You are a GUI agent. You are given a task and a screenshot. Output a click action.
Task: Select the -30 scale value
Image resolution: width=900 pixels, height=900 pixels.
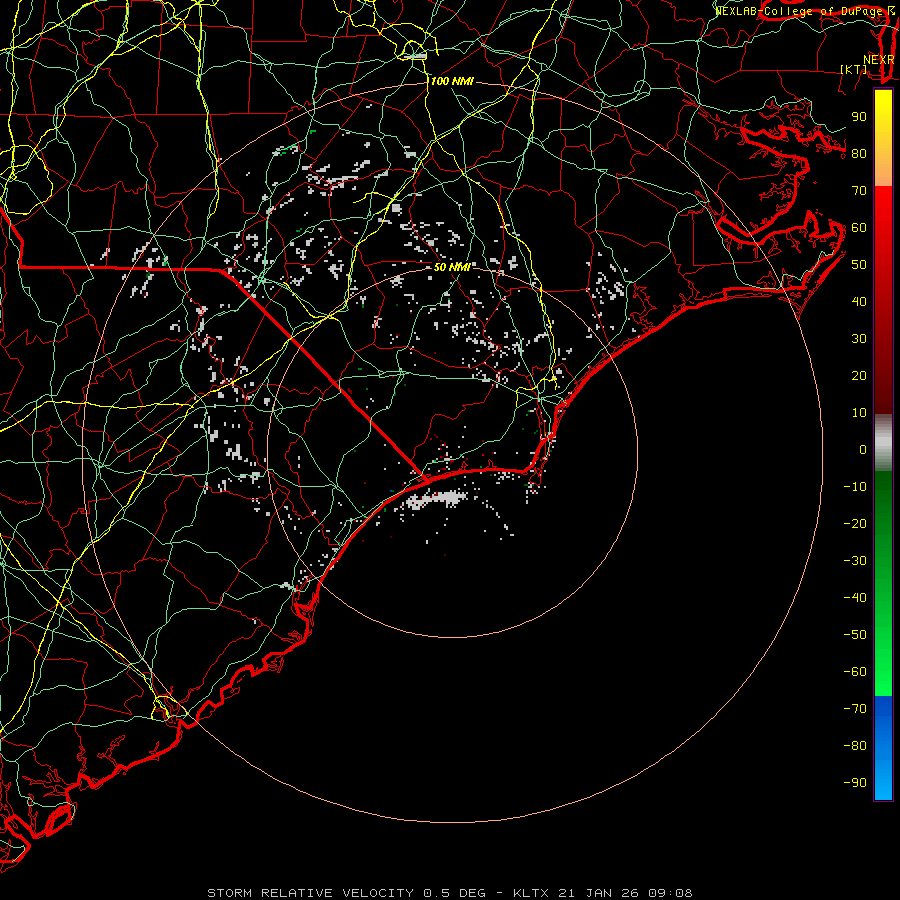pyautogui.click(x=855, y=561)
